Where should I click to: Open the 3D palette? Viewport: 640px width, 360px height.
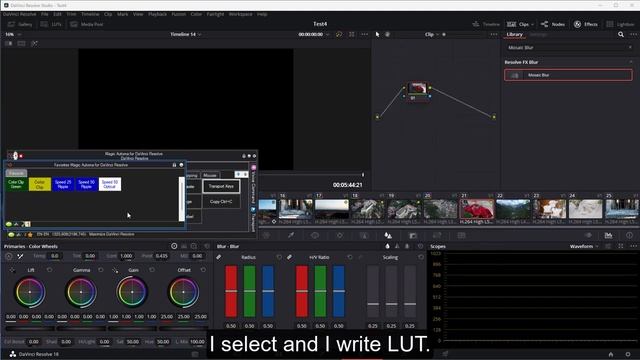pos(462,236)
